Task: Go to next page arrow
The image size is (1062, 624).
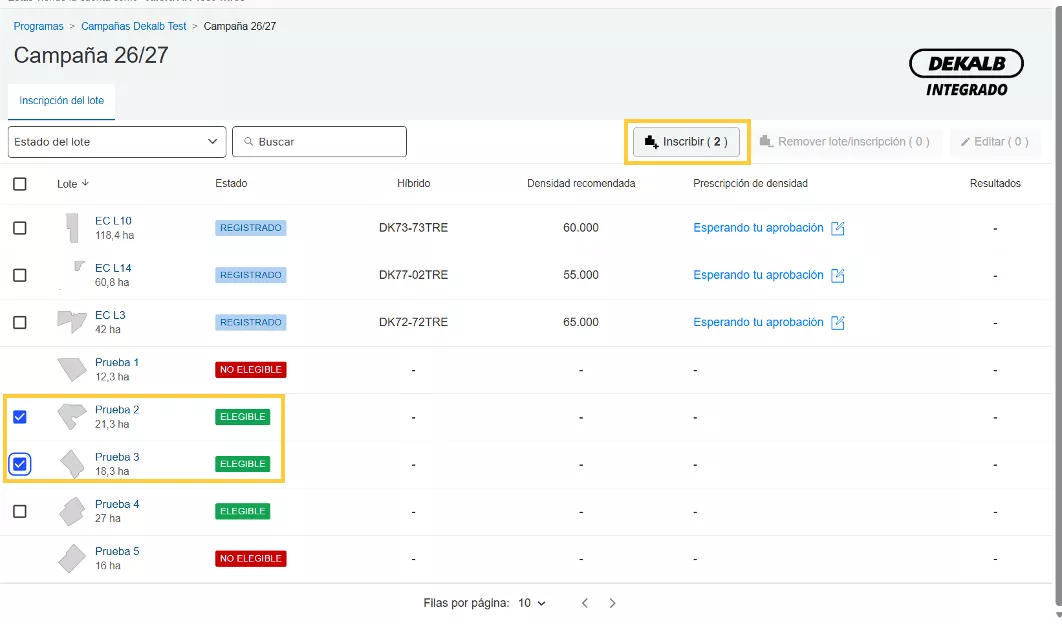Action: click(x=613, y=603)
